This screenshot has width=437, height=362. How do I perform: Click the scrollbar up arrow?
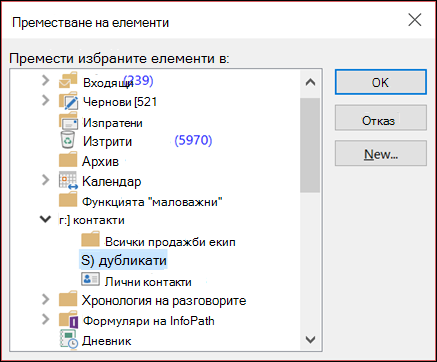(x=310, y=82)
